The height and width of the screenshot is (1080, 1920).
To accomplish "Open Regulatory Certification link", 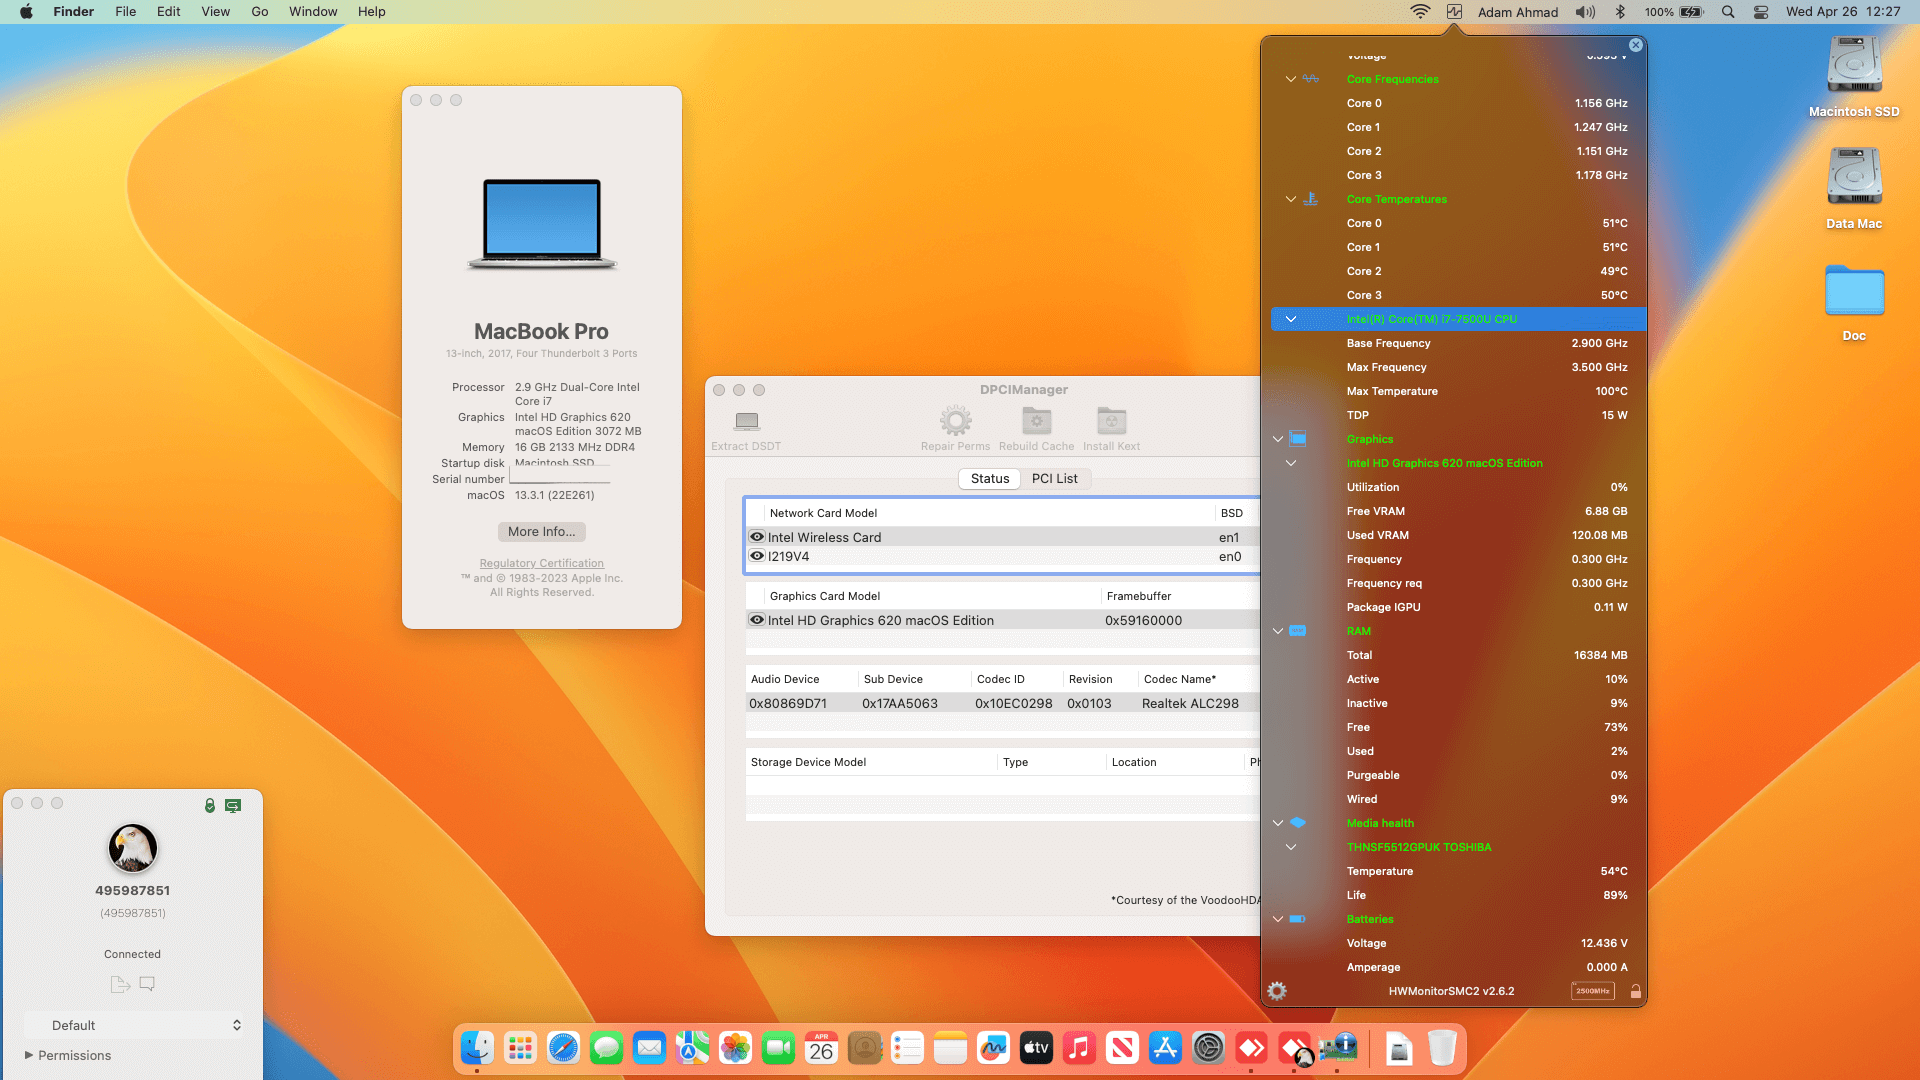I will click(542, 563).
